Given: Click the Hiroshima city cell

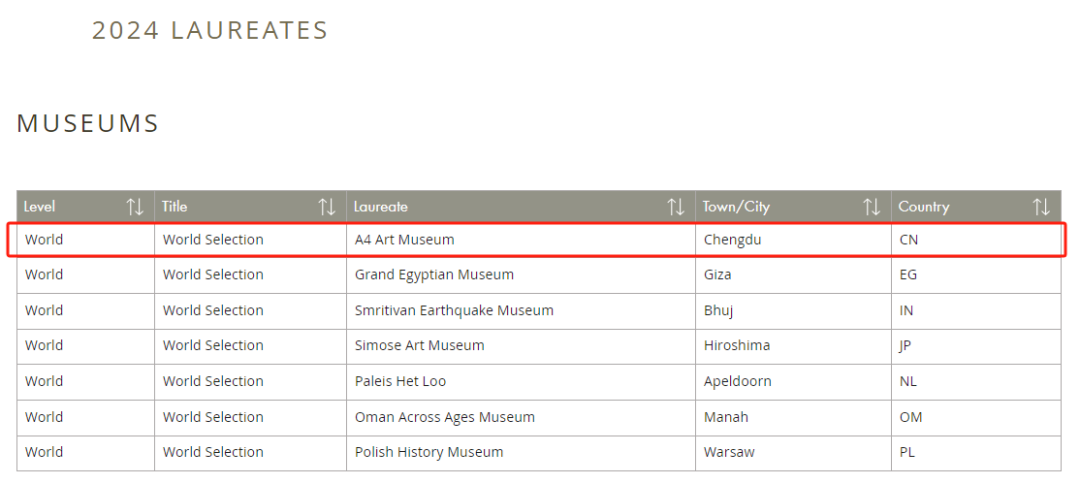Looking at the screenshot, I should point(737,345).
